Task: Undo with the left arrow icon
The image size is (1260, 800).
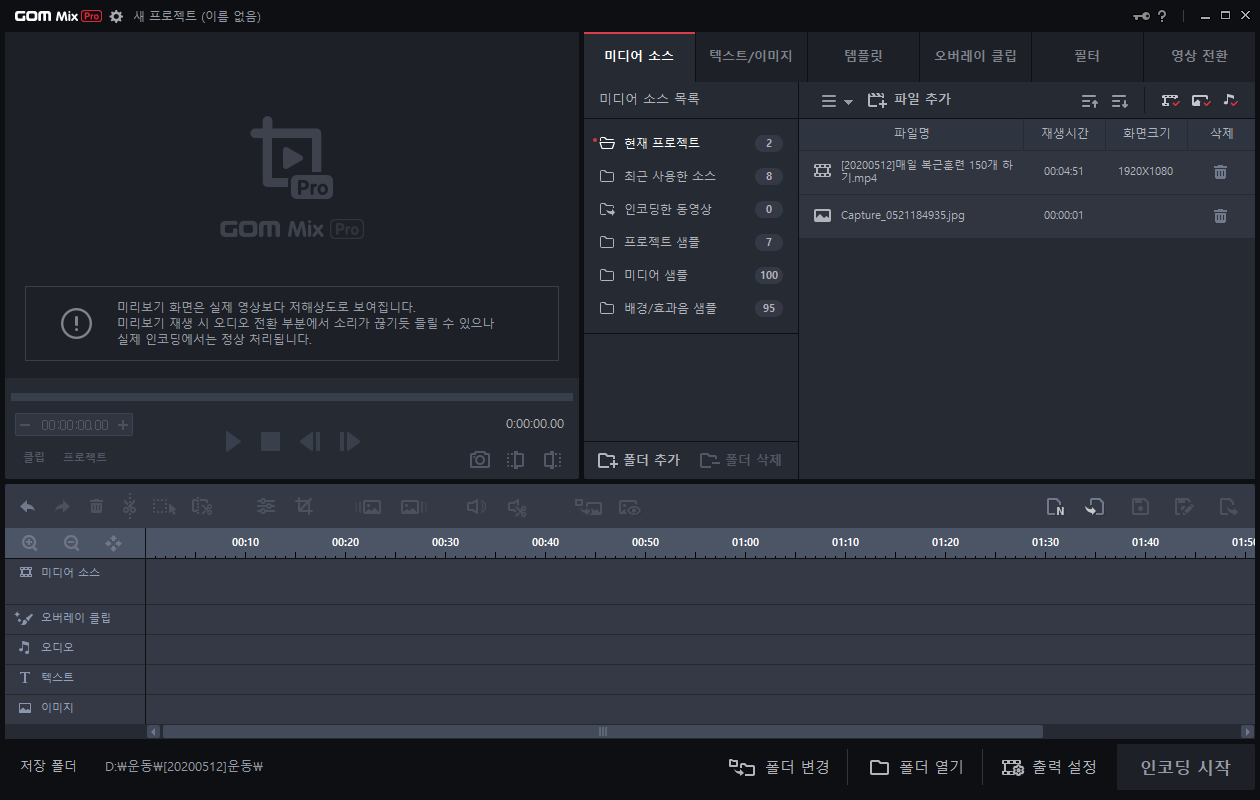Action: (x=28, y=507)
